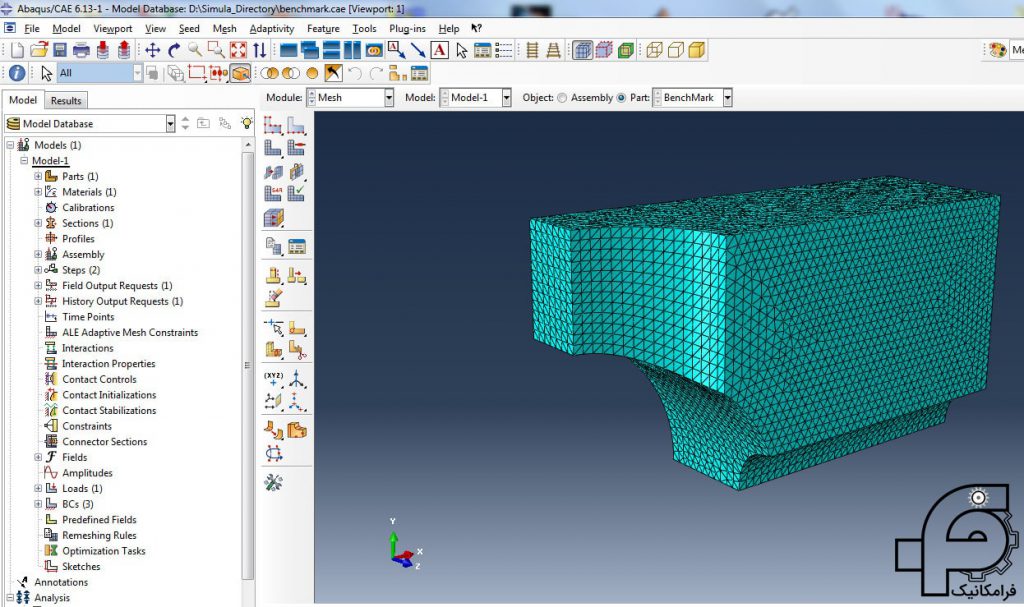Viewport: 1024px width, 607px height.
Task: Click the Create Datum Point XYZ icon
Action: 274,379
